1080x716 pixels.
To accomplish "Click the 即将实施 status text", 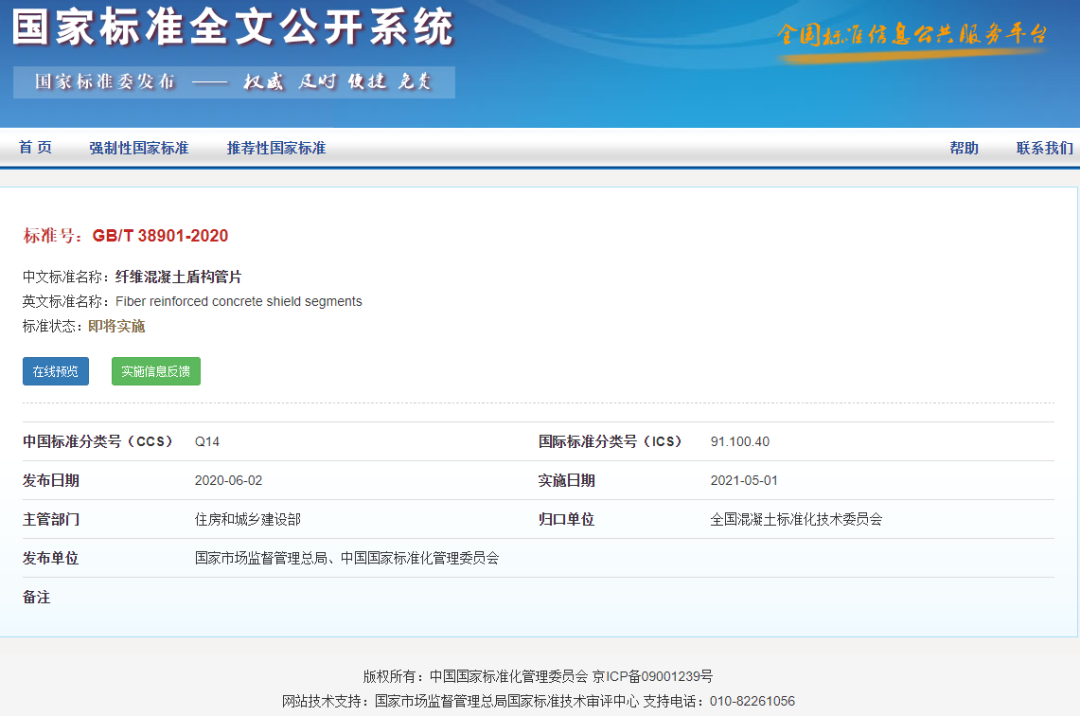I will tap(116, 326).
